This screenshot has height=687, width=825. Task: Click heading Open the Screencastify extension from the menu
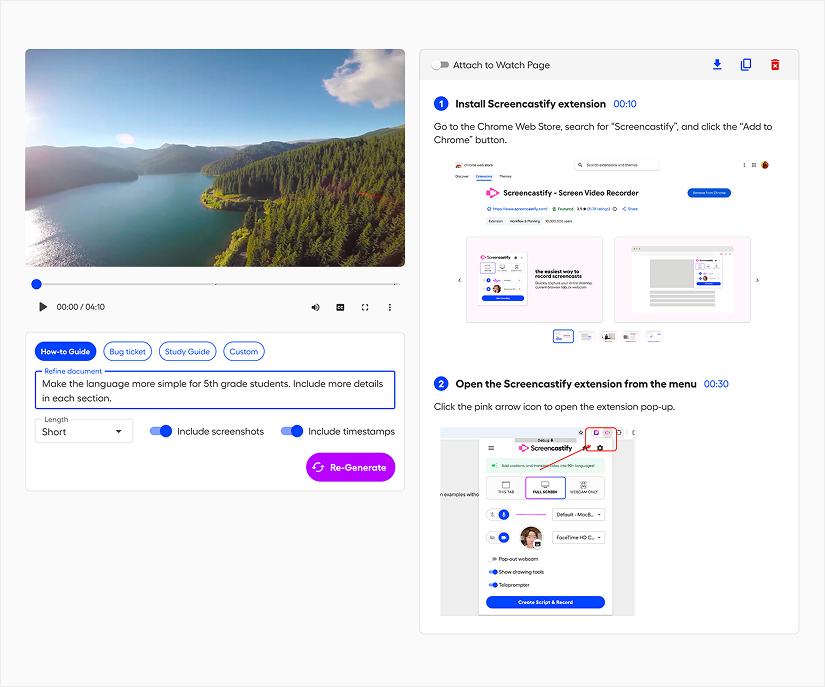(576, 384)
